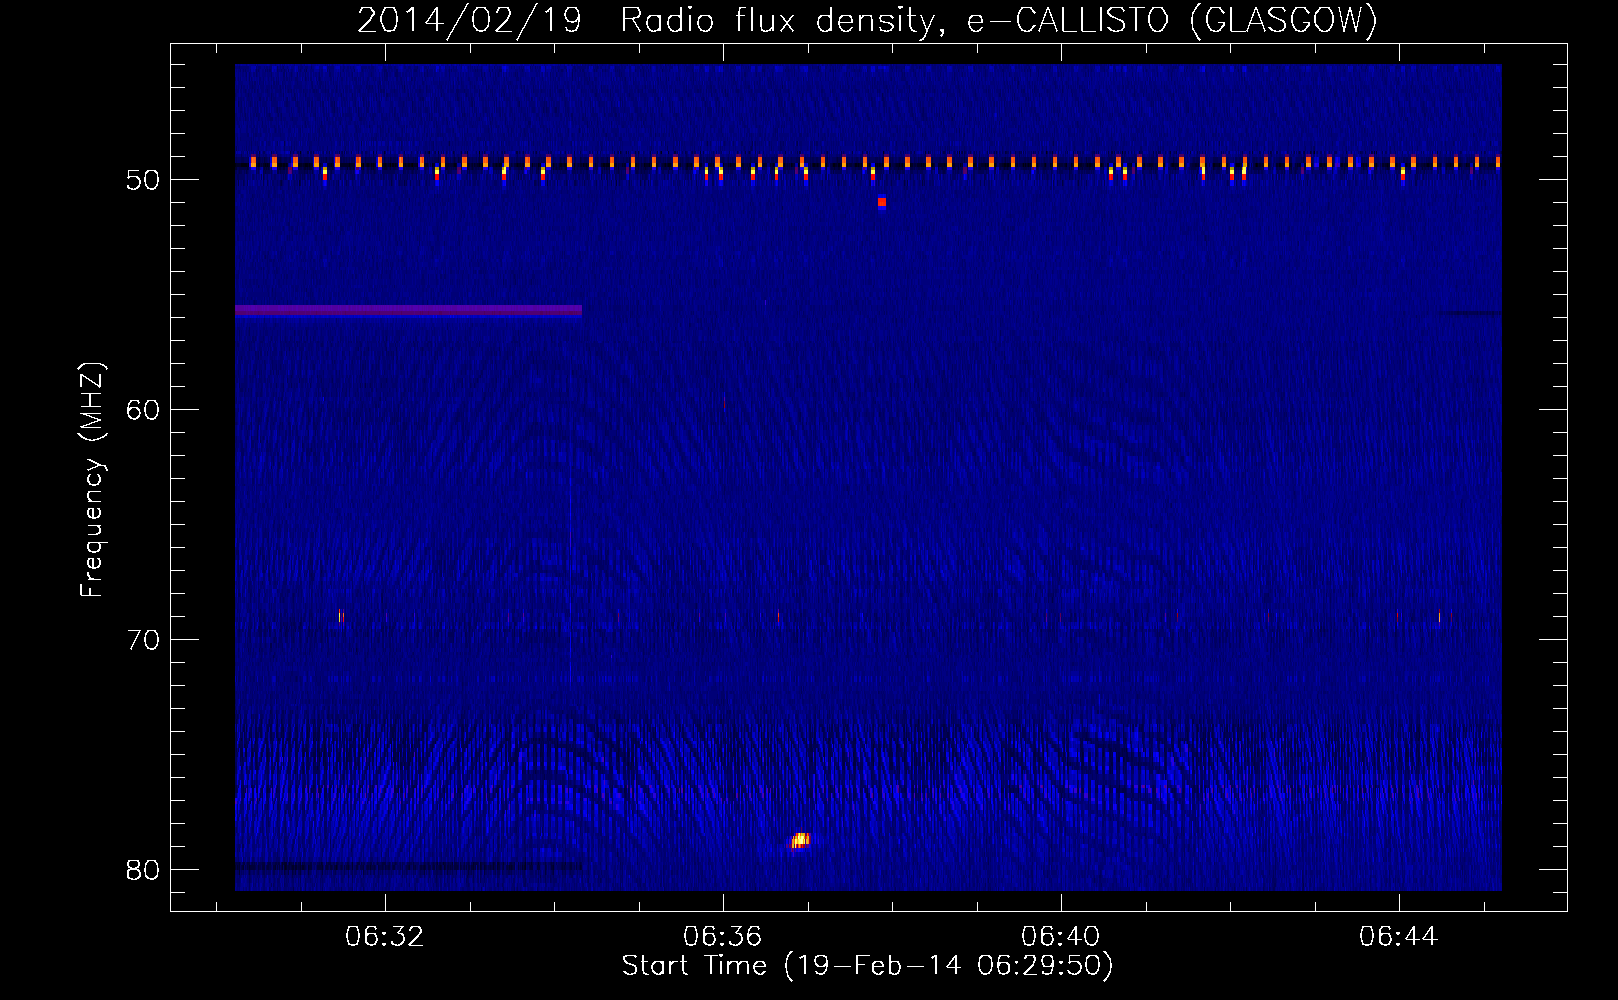Click the plot title "2014/02/19 Radio flux density, e-CALLISTO (GLASGOW)"
This screenshot has width=1618, height=1000.
click(867, 20)
